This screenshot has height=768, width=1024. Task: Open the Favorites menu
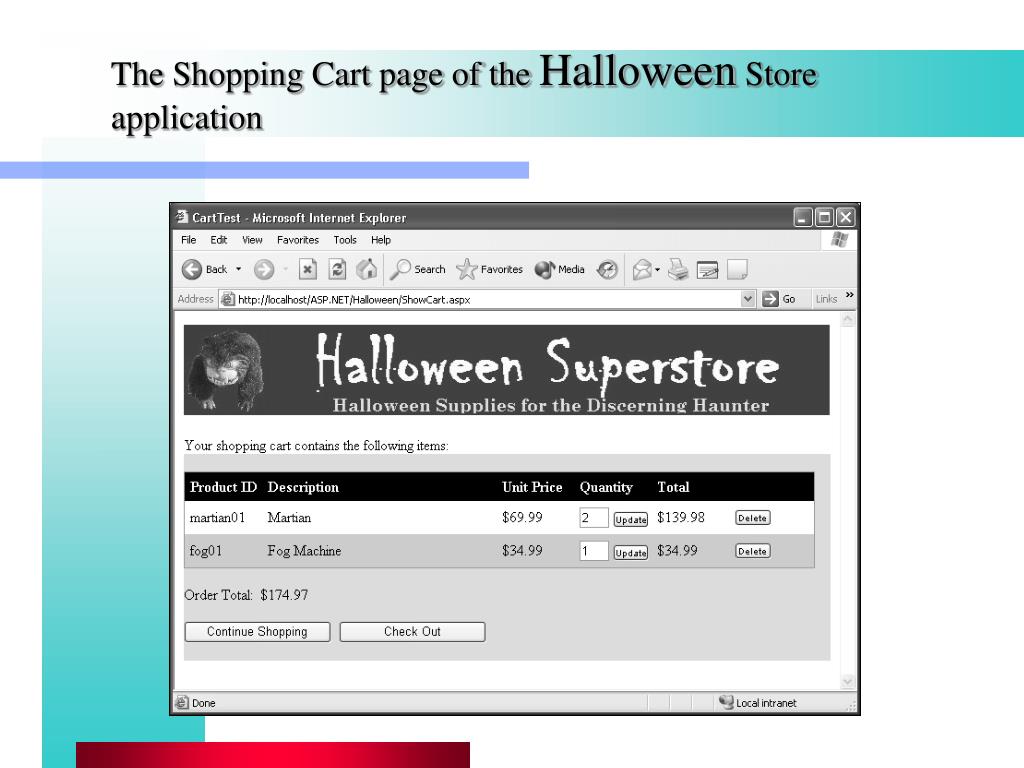click(x=298, y=240)
